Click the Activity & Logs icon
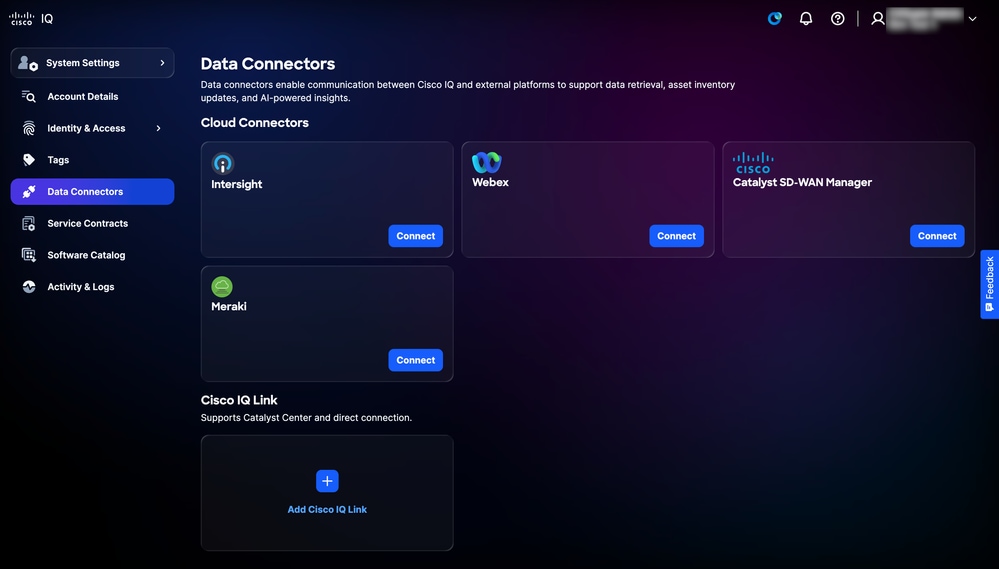The image size is (999, 569). (x=29, y=287)
